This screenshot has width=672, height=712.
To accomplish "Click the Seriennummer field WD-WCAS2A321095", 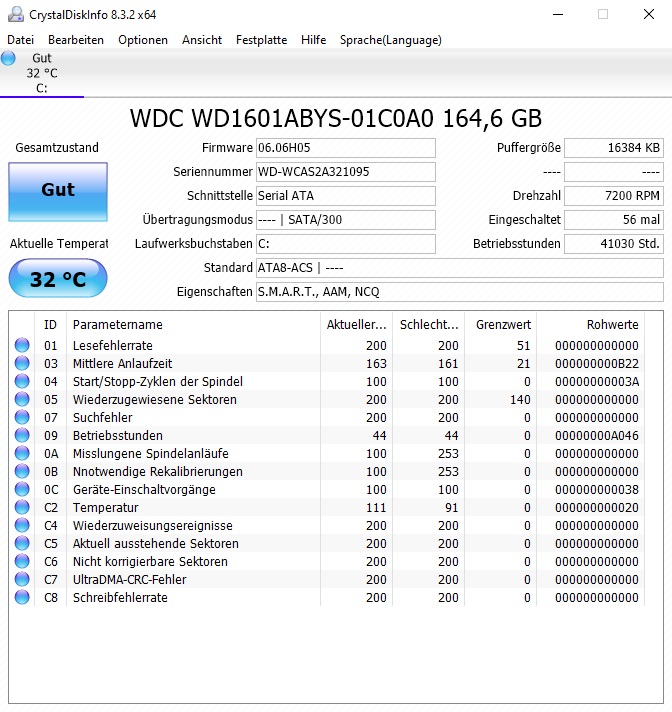I will click(x=346, y=172).
